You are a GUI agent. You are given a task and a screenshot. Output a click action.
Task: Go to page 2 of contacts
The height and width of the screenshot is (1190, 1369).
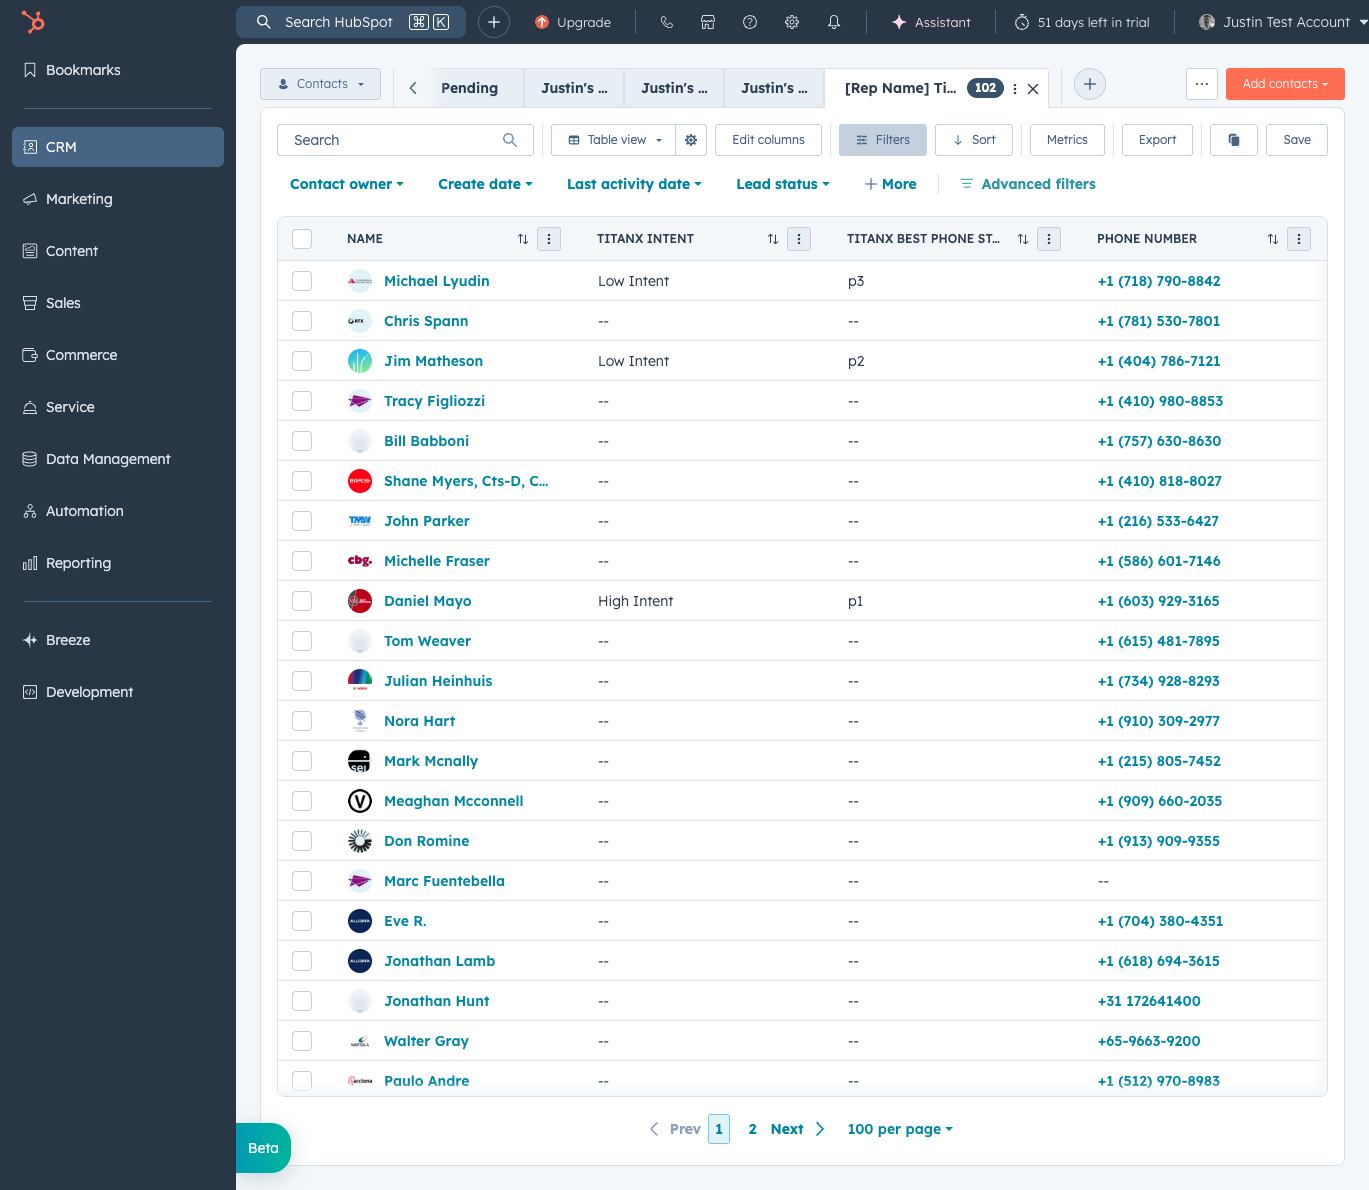753,1129
